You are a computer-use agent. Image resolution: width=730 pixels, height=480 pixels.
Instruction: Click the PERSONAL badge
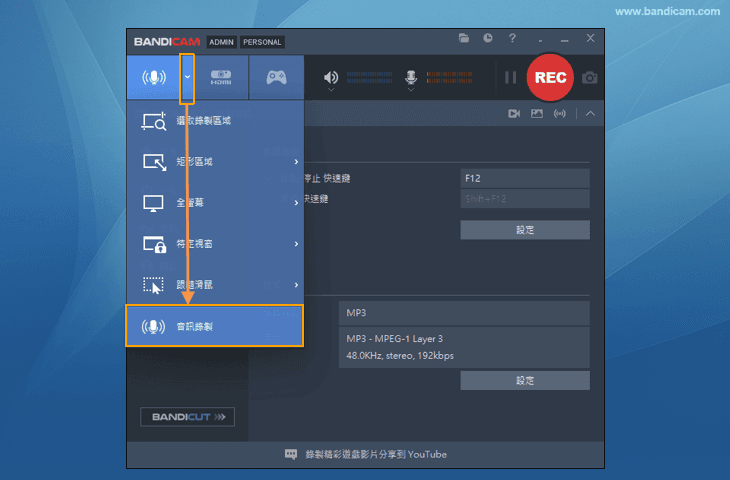(x=262, y=42)
